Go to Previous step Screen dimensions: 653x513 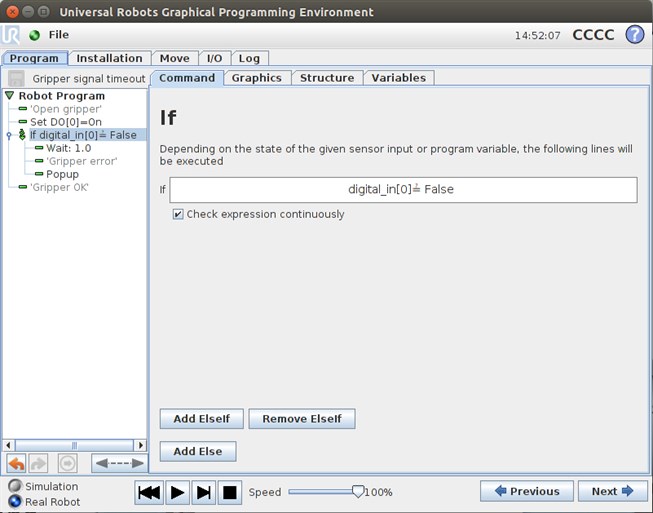527,491
